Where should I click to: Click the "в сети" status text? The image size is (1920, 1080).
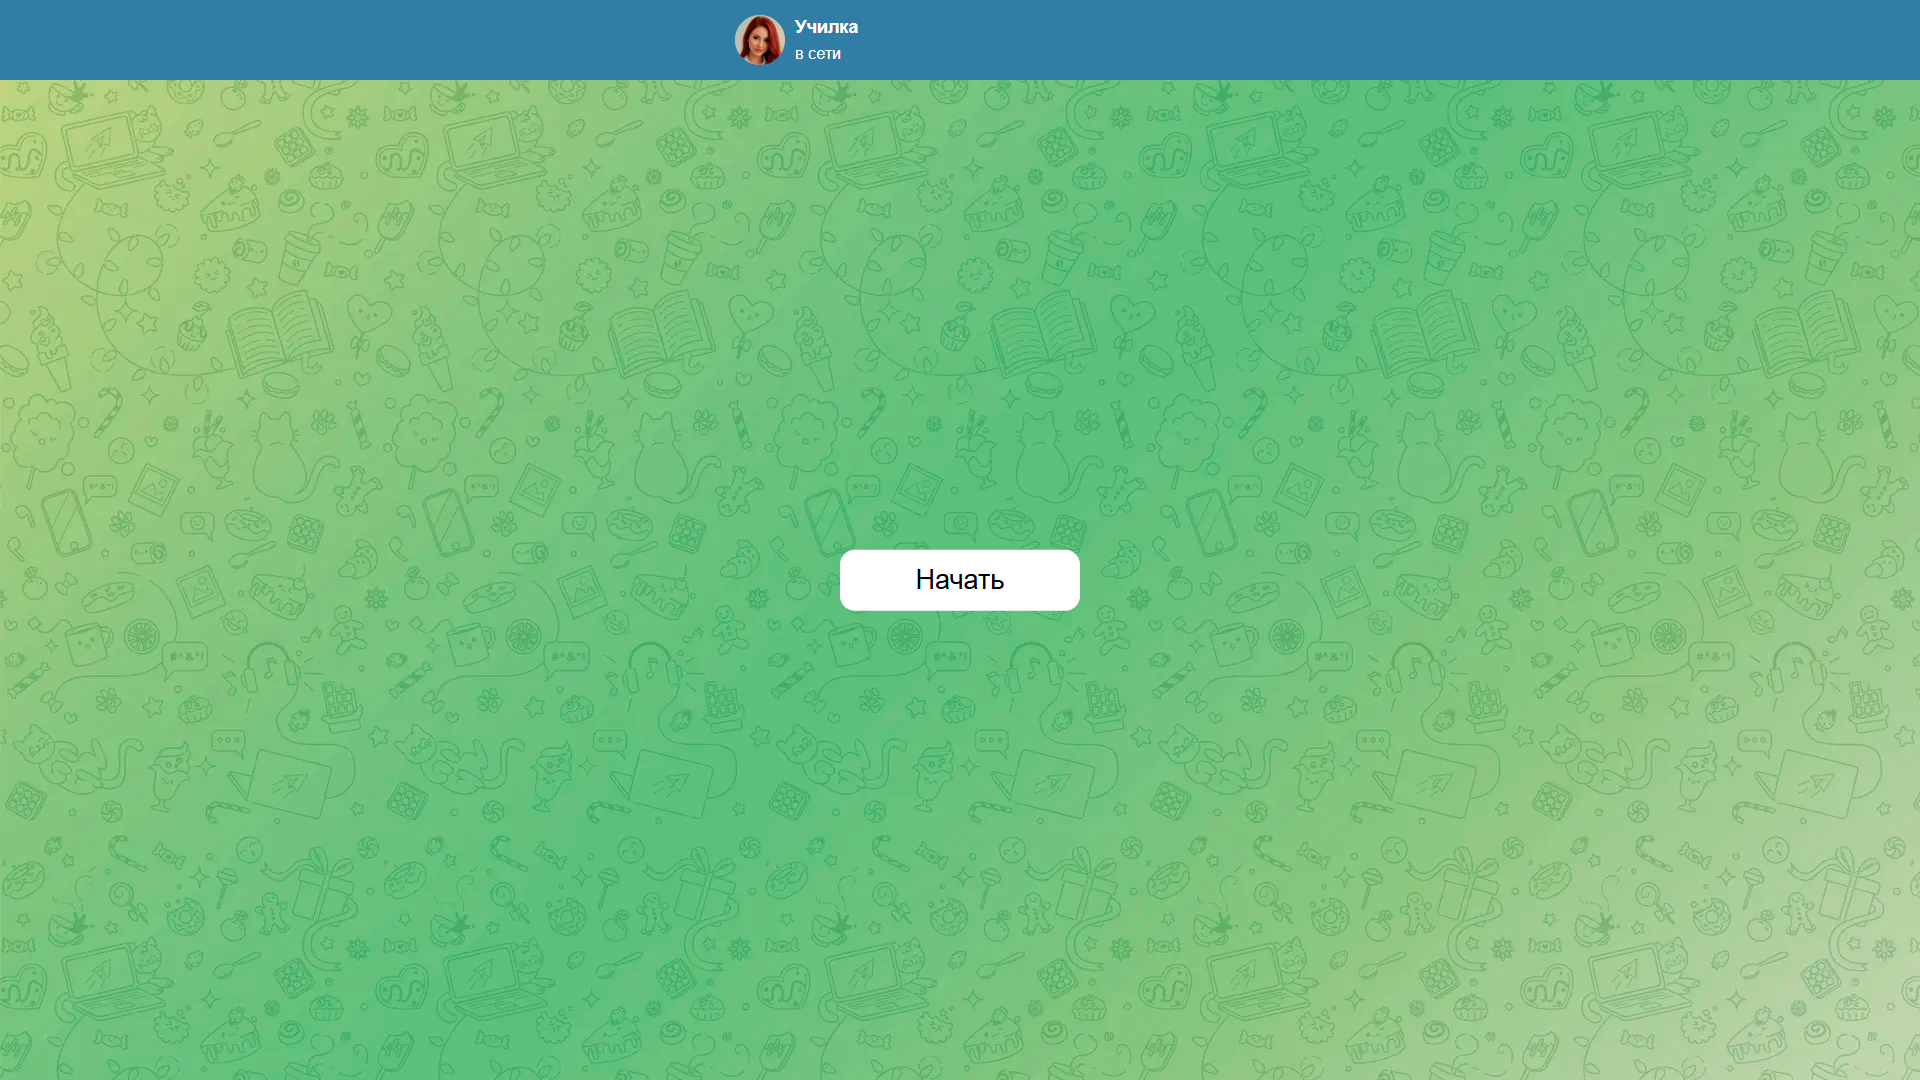[x=816, y=54]
